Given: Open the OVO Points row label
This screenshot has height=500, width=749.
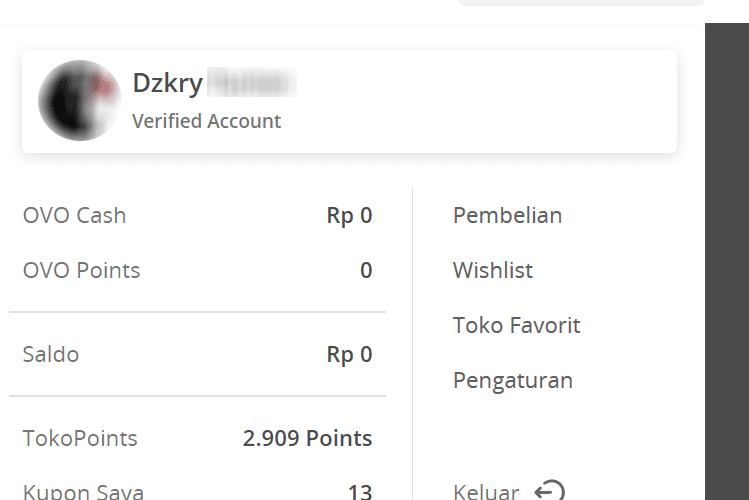Looking at the screenshot, I should click(82, 270).
